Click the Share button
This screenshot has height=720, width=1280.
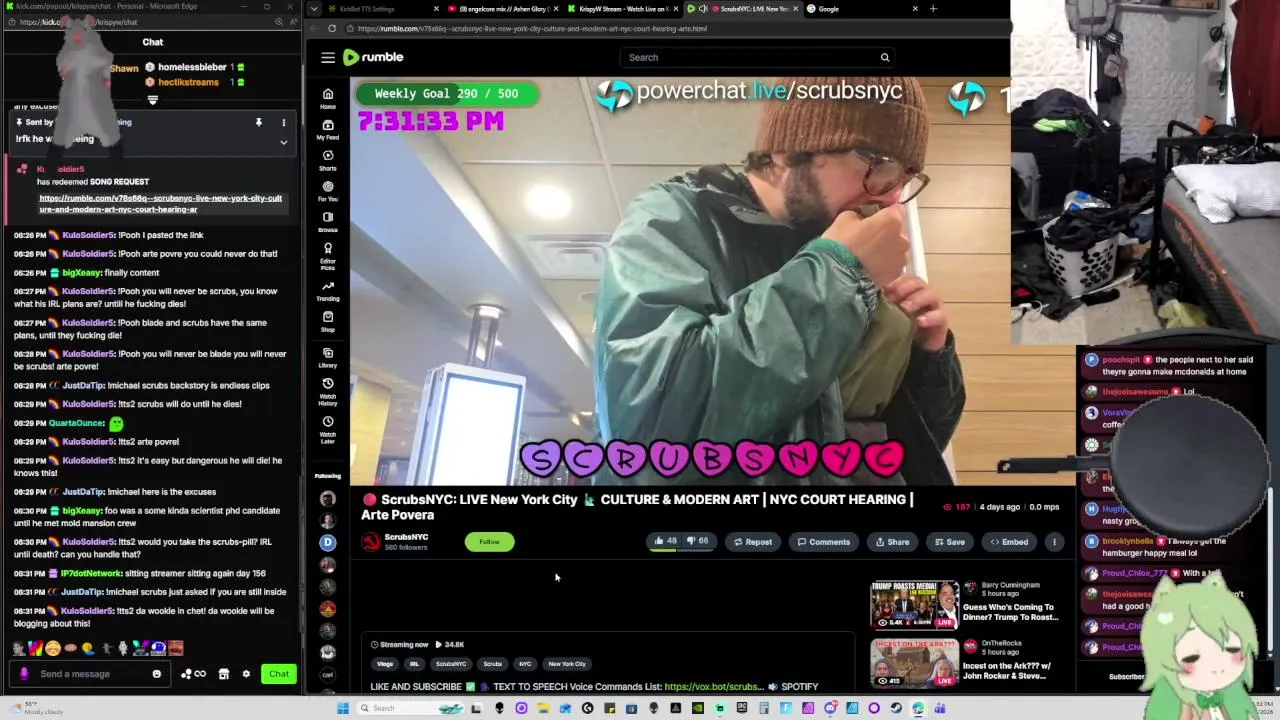point(892,542)
